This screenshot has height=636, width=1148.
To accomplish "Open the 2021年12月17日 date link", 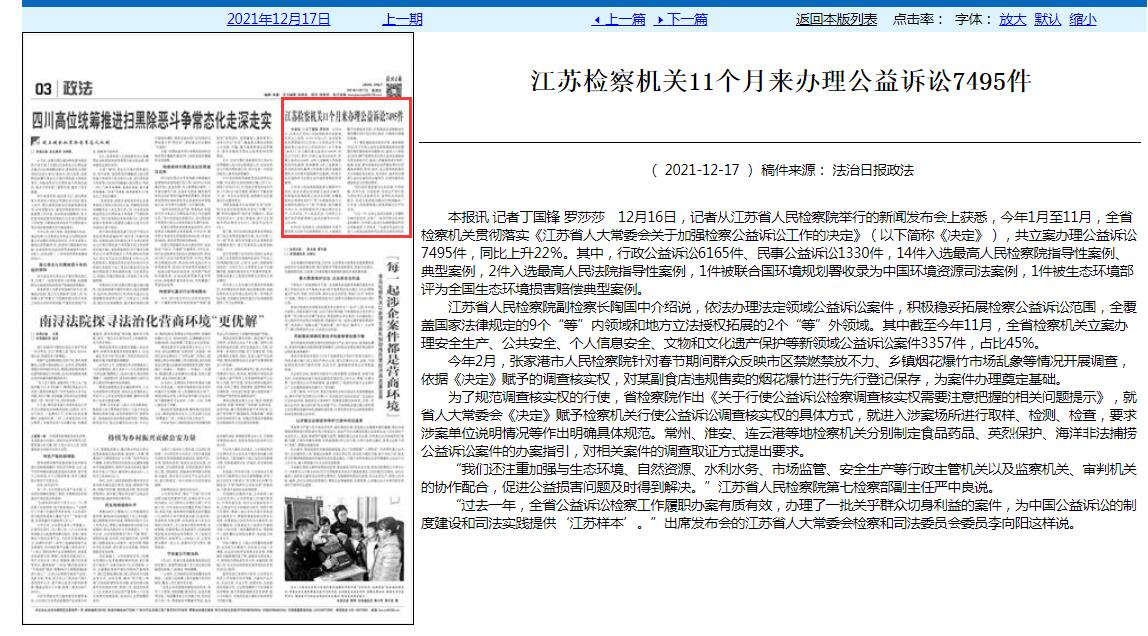I will 278,19.
